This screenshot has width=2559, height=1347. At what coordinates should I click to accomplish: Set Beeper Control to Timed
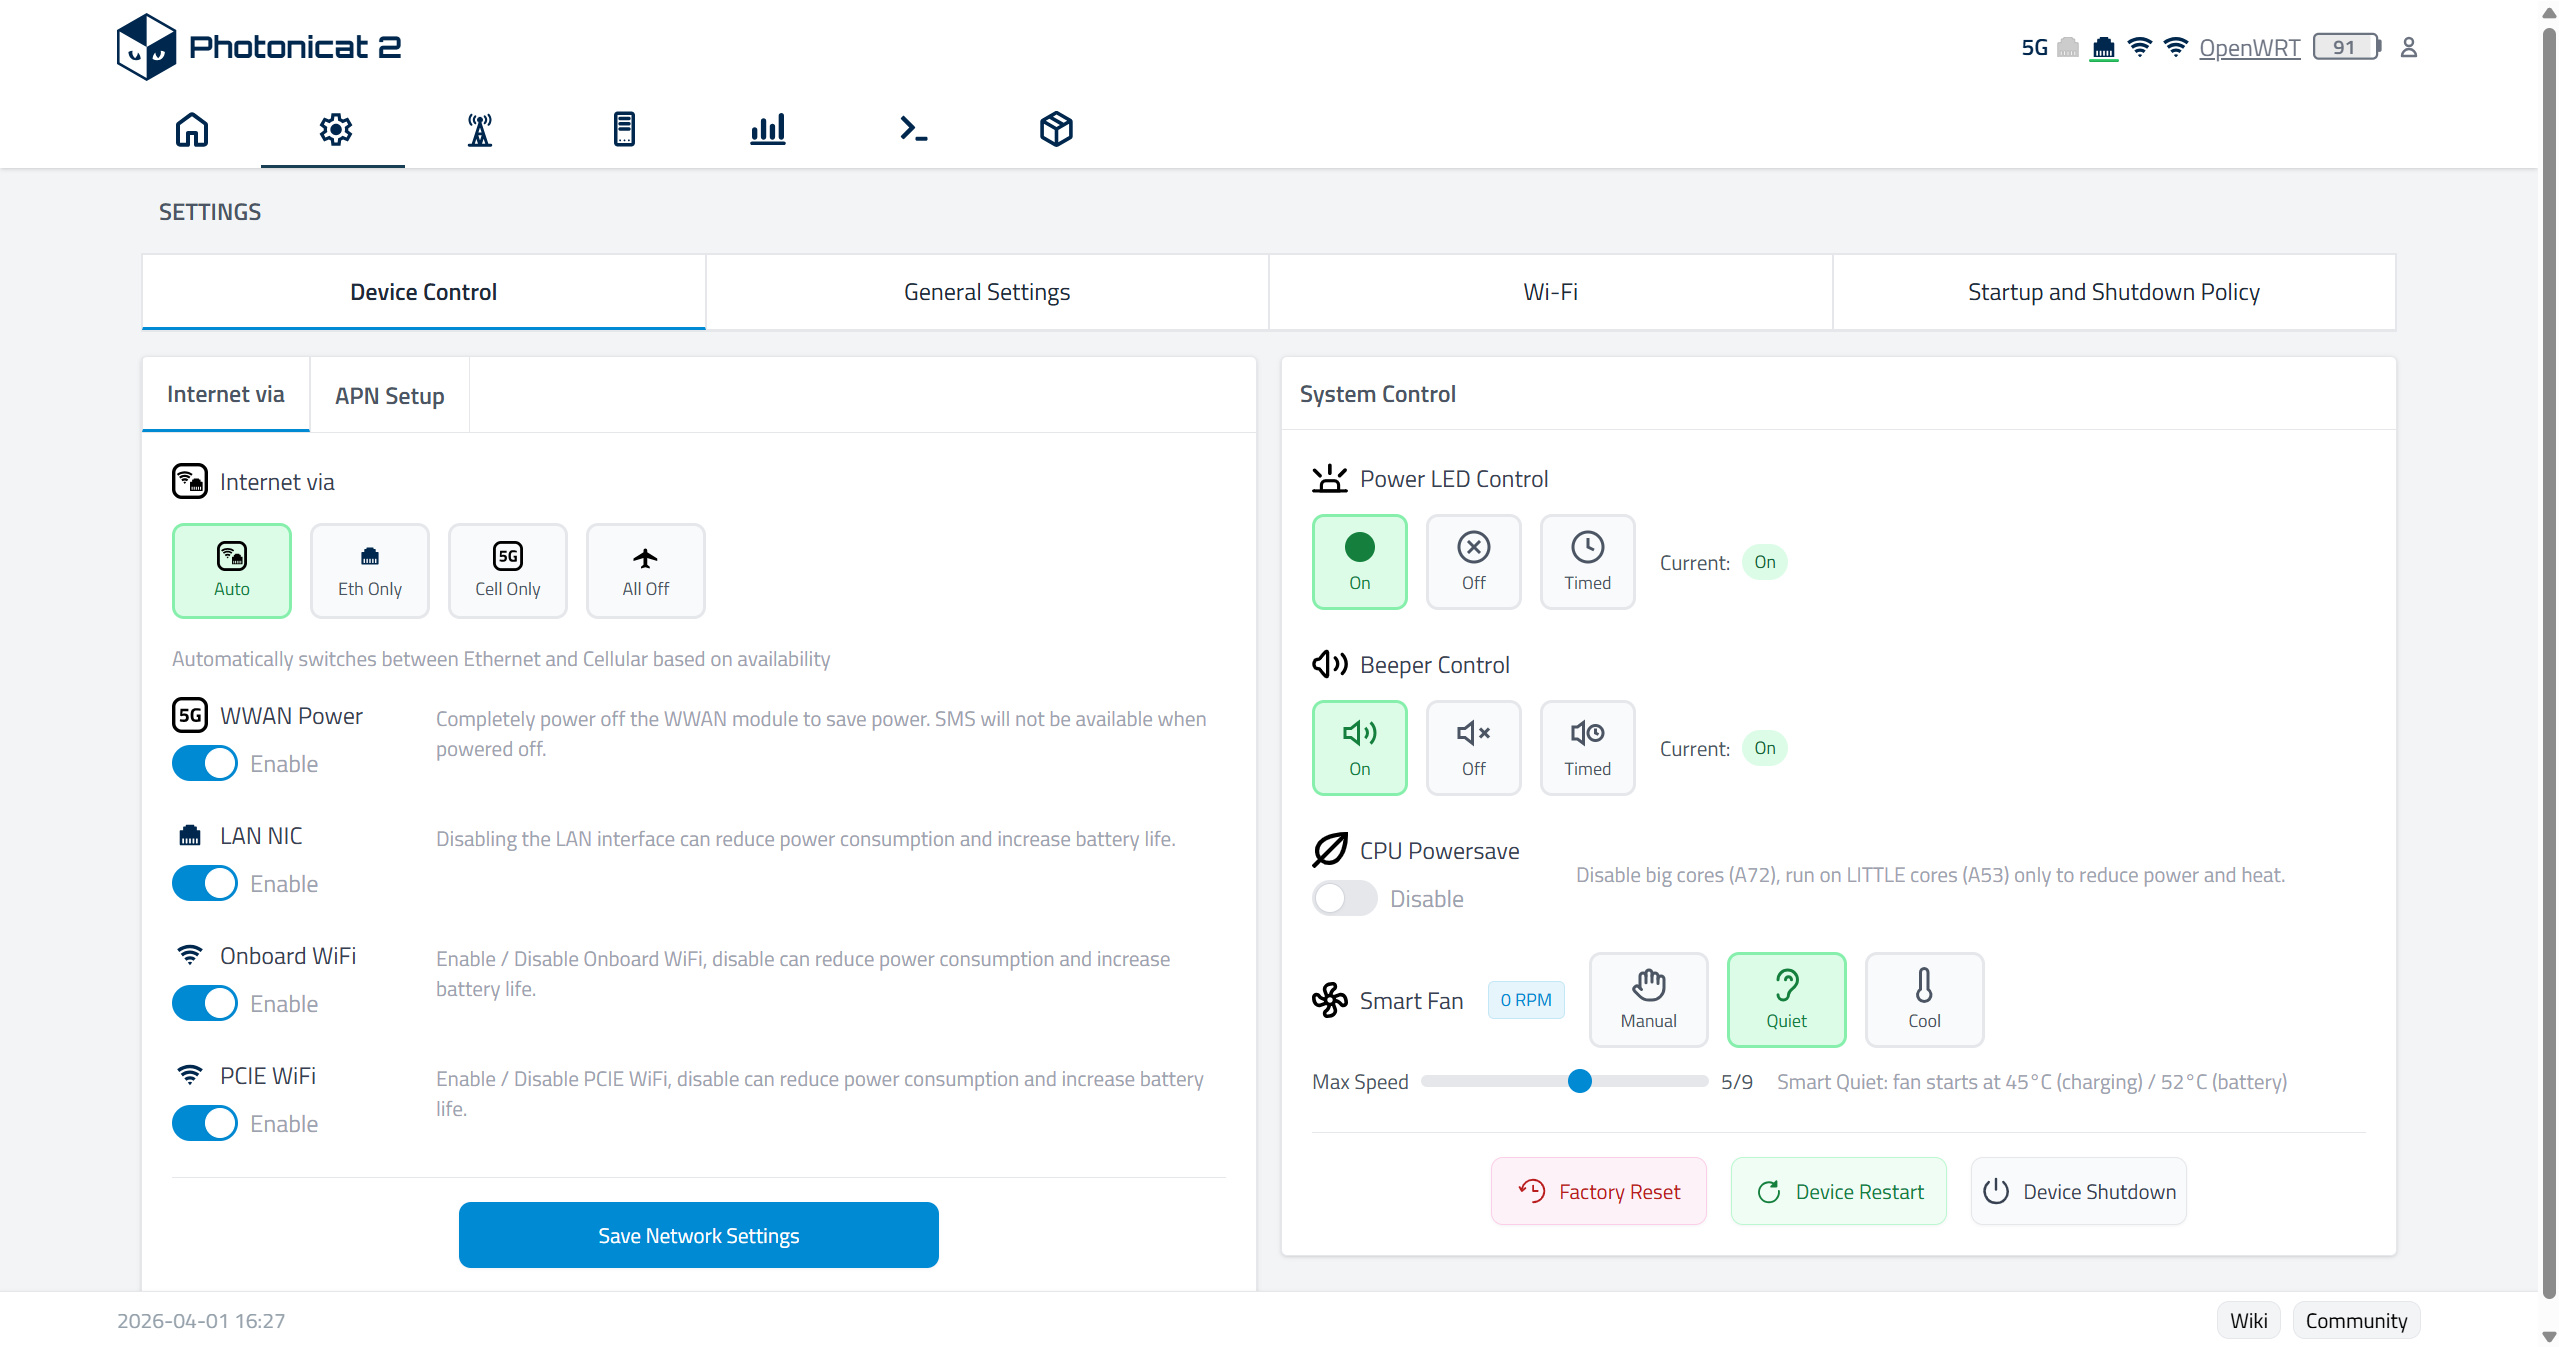point(1586,747)
